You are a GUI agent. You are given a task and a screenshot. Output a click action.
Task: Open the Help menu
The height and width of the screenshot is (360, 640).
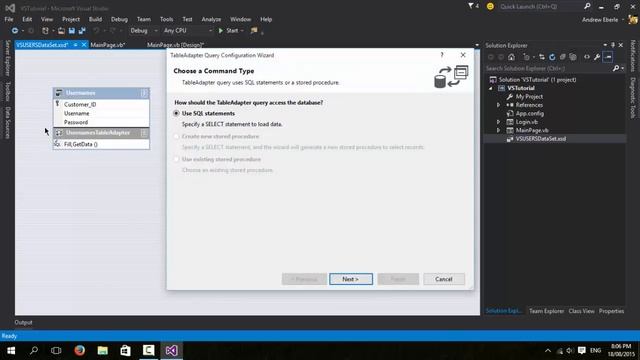point(266,19)
